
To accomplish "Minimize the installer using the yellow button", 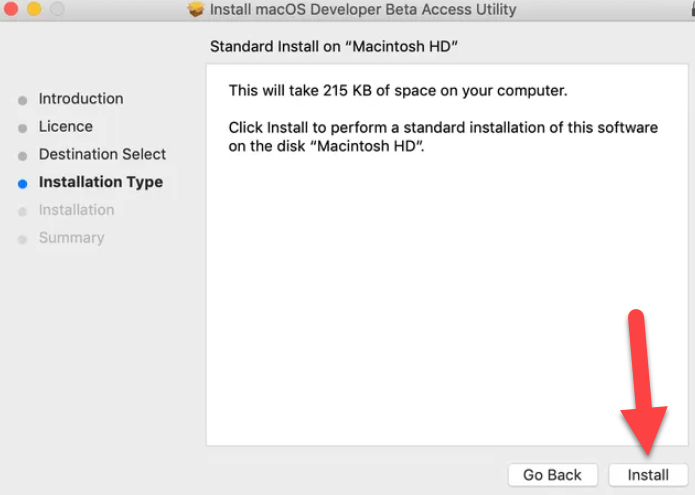I will tap(33, 9).
